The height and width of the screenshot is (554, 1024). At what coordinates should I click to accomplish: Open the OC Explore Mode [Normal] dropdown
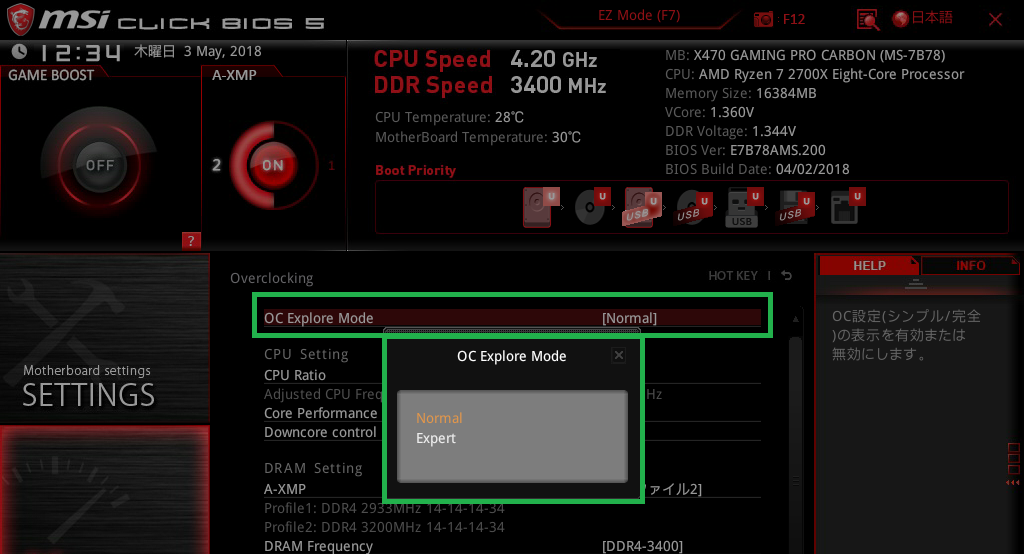[512, 318]
